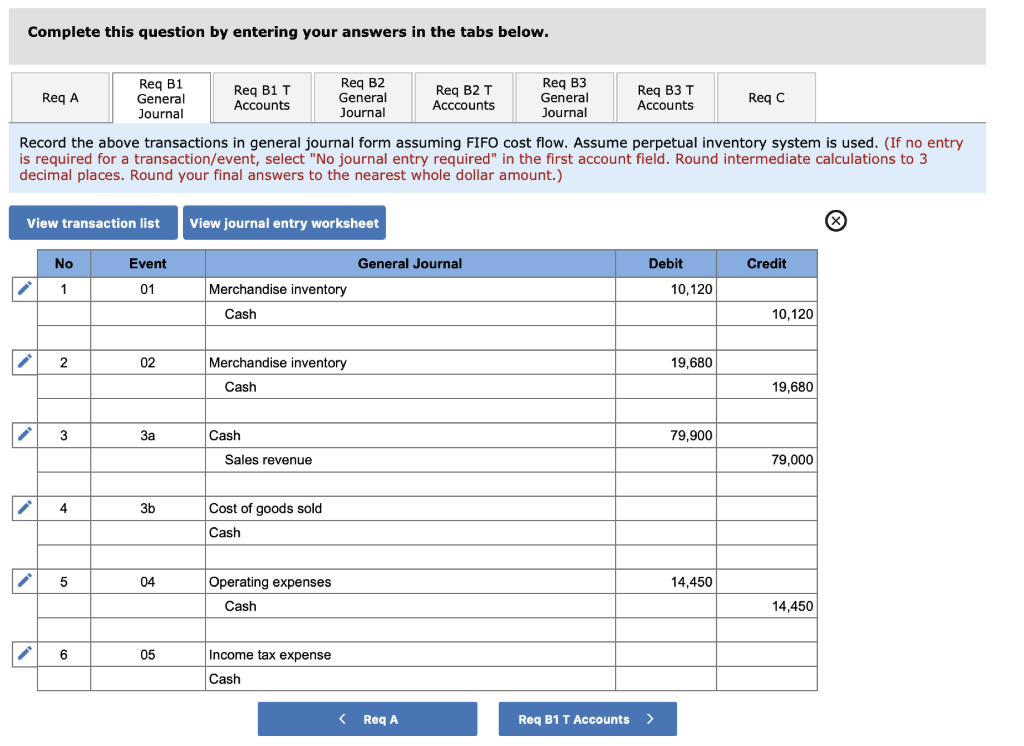The height and width of the screenshot is (746, 1024).
Task: Open the Req B2 General Journal tab
Action: [363, 97]
